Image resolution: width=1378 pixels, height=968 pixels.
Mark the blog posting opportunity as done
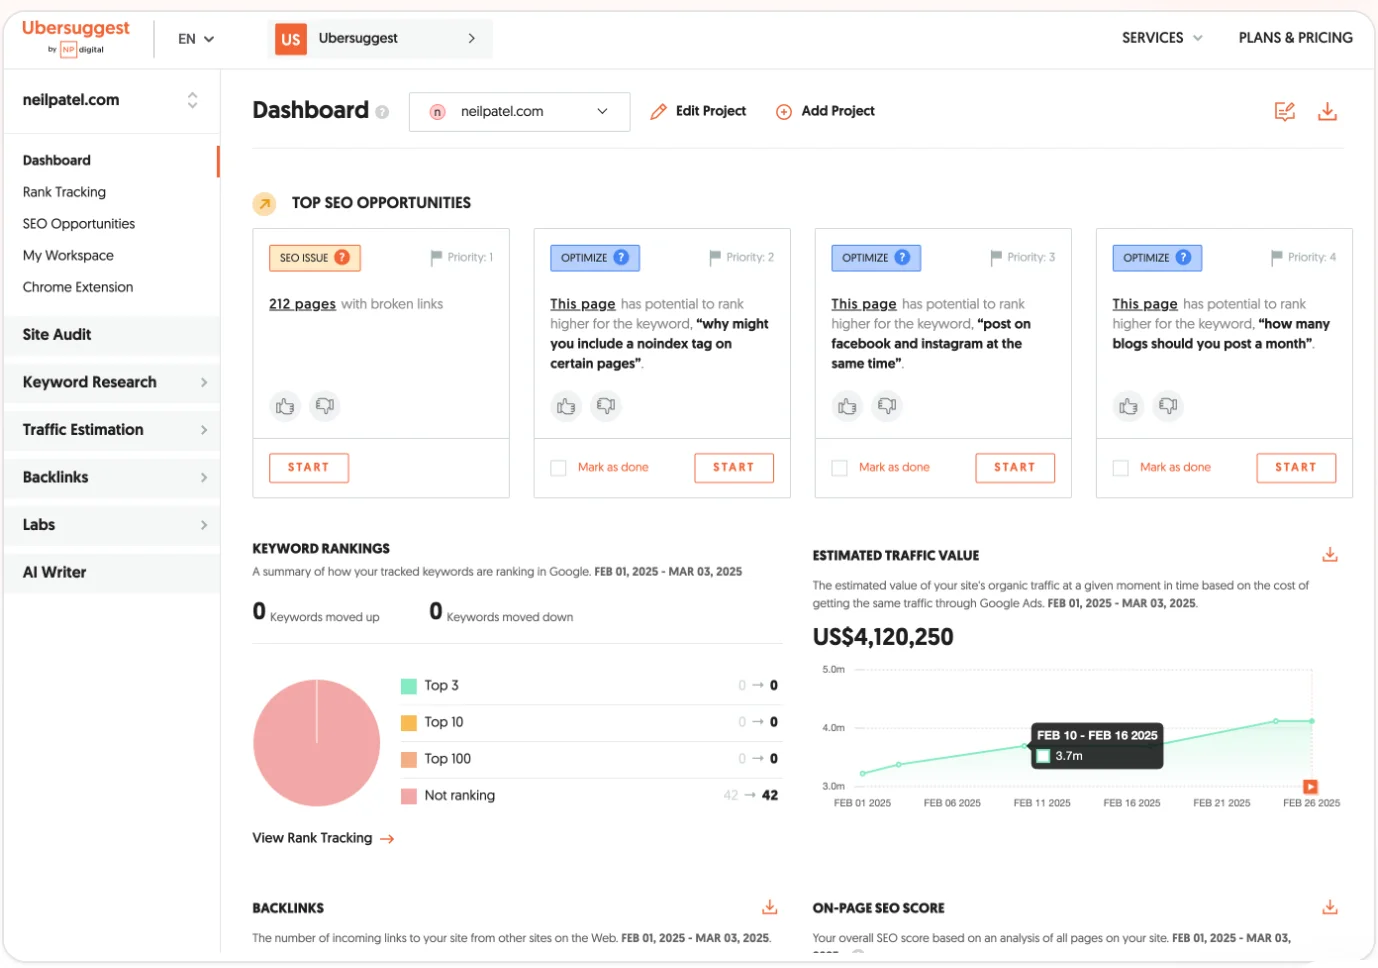click(x=1120, y=467)
